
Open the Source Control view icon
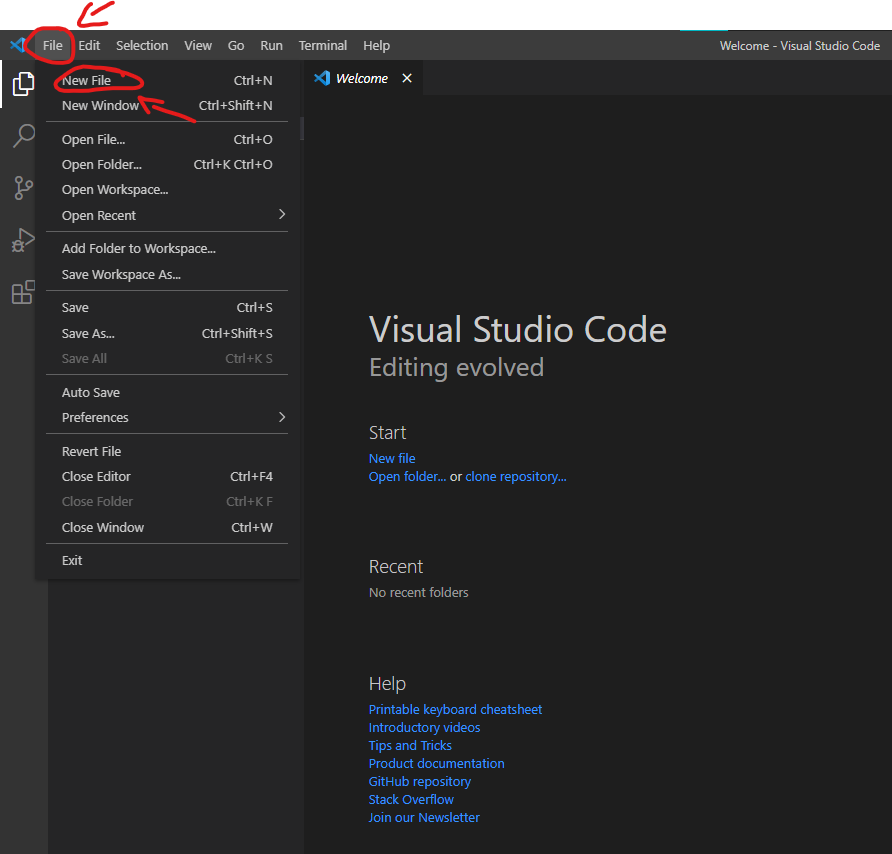23,188
